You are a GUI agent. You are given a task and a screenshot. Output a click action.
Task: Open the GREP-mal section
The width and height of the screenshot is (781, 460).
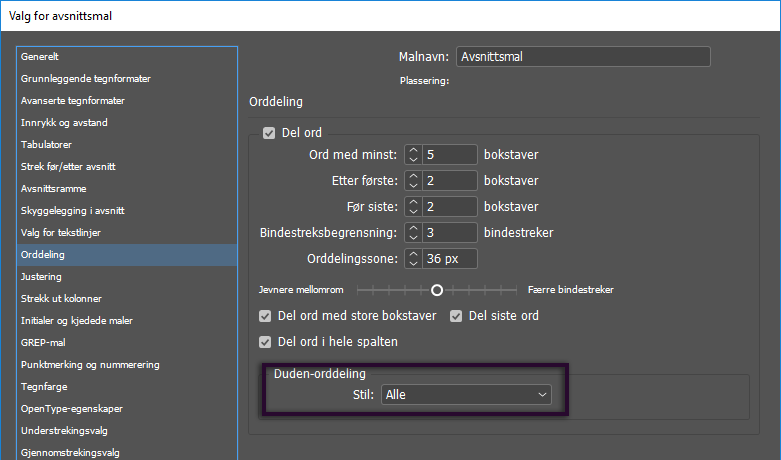43,343
